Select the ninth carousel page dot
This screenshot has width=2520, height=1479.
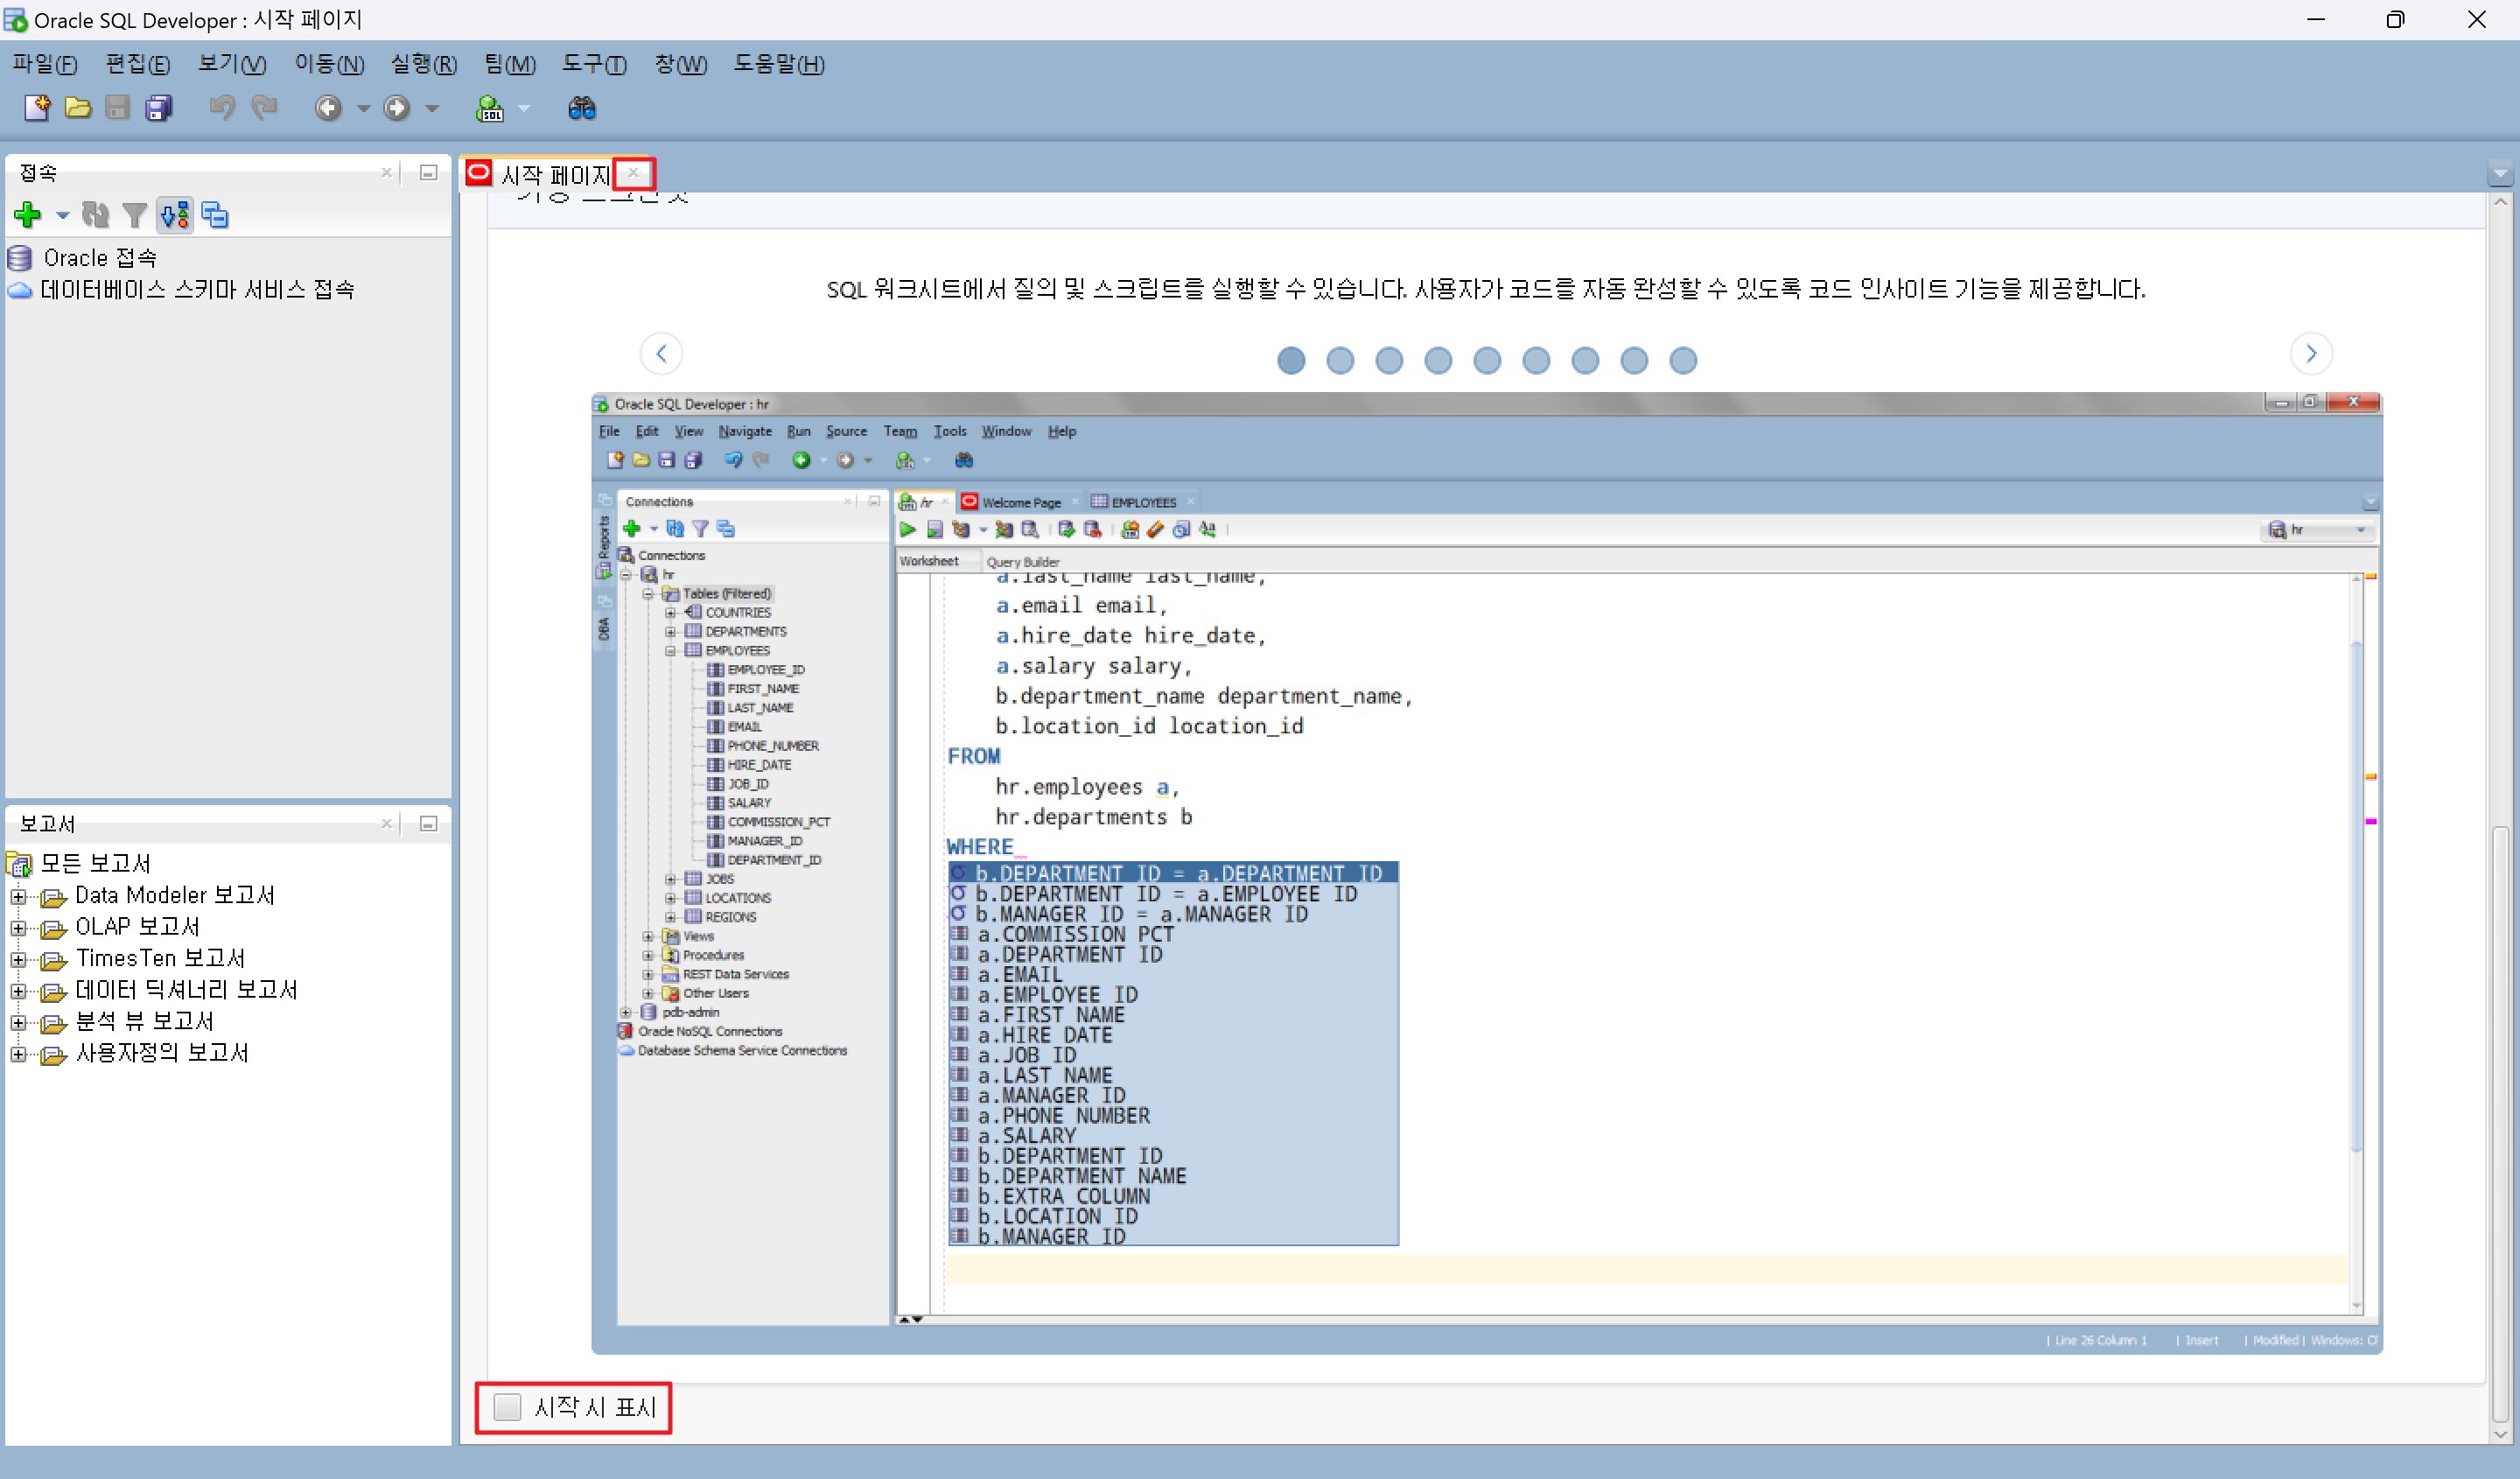pos(1683,360)
